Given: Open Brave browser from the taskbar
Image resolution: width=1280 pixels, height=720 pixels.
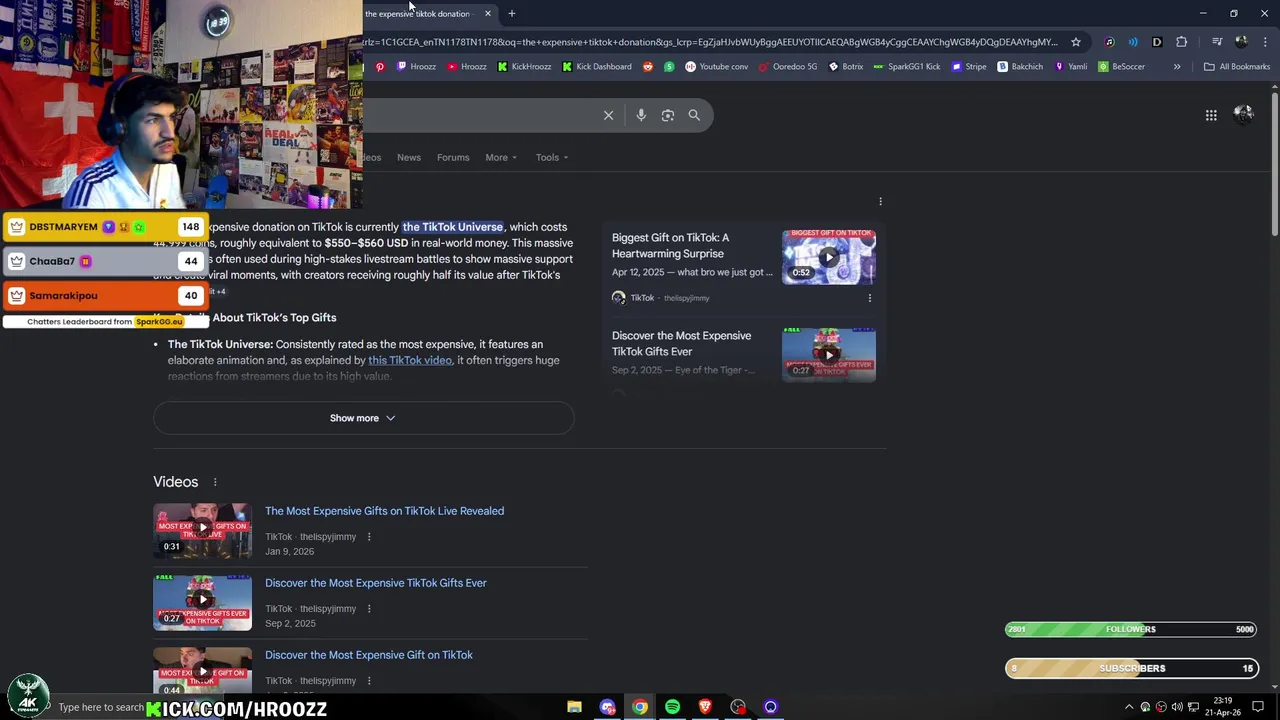Looking at the screenshot, I should tap(705, 707).
